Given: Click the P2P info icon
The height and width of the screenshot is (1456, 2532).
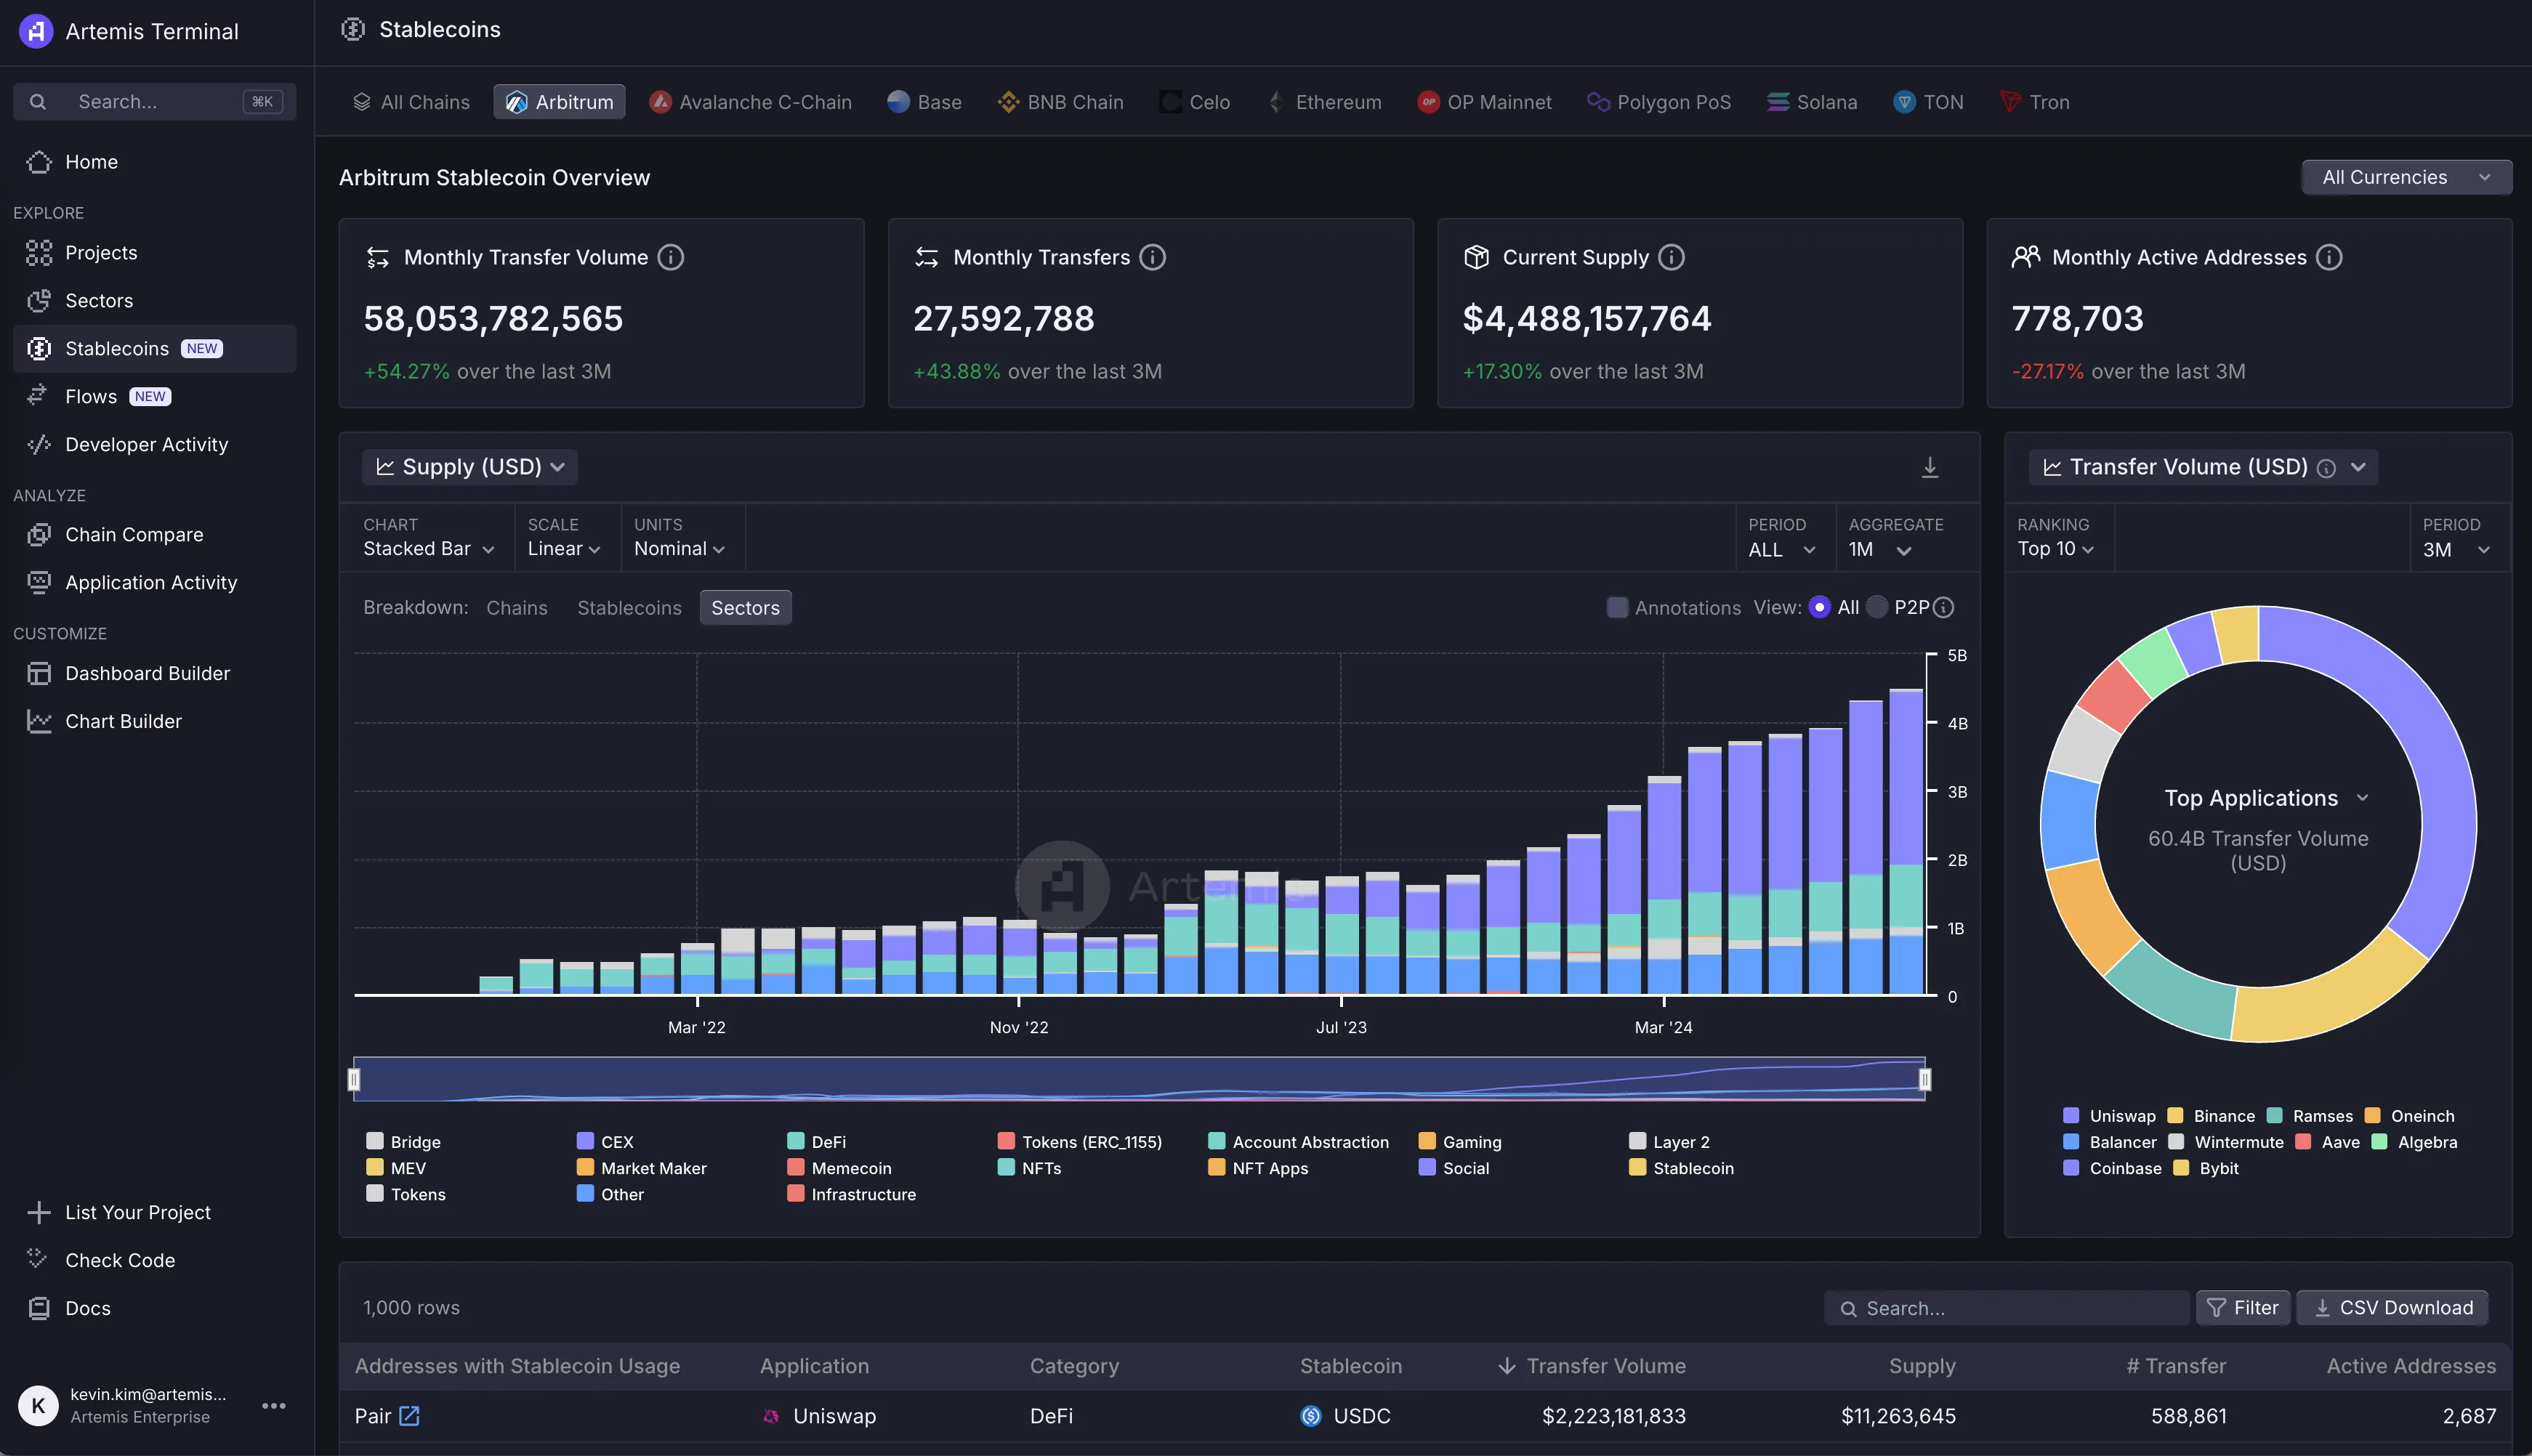Looking at the screenshot, I should [x=1944, y=608].
